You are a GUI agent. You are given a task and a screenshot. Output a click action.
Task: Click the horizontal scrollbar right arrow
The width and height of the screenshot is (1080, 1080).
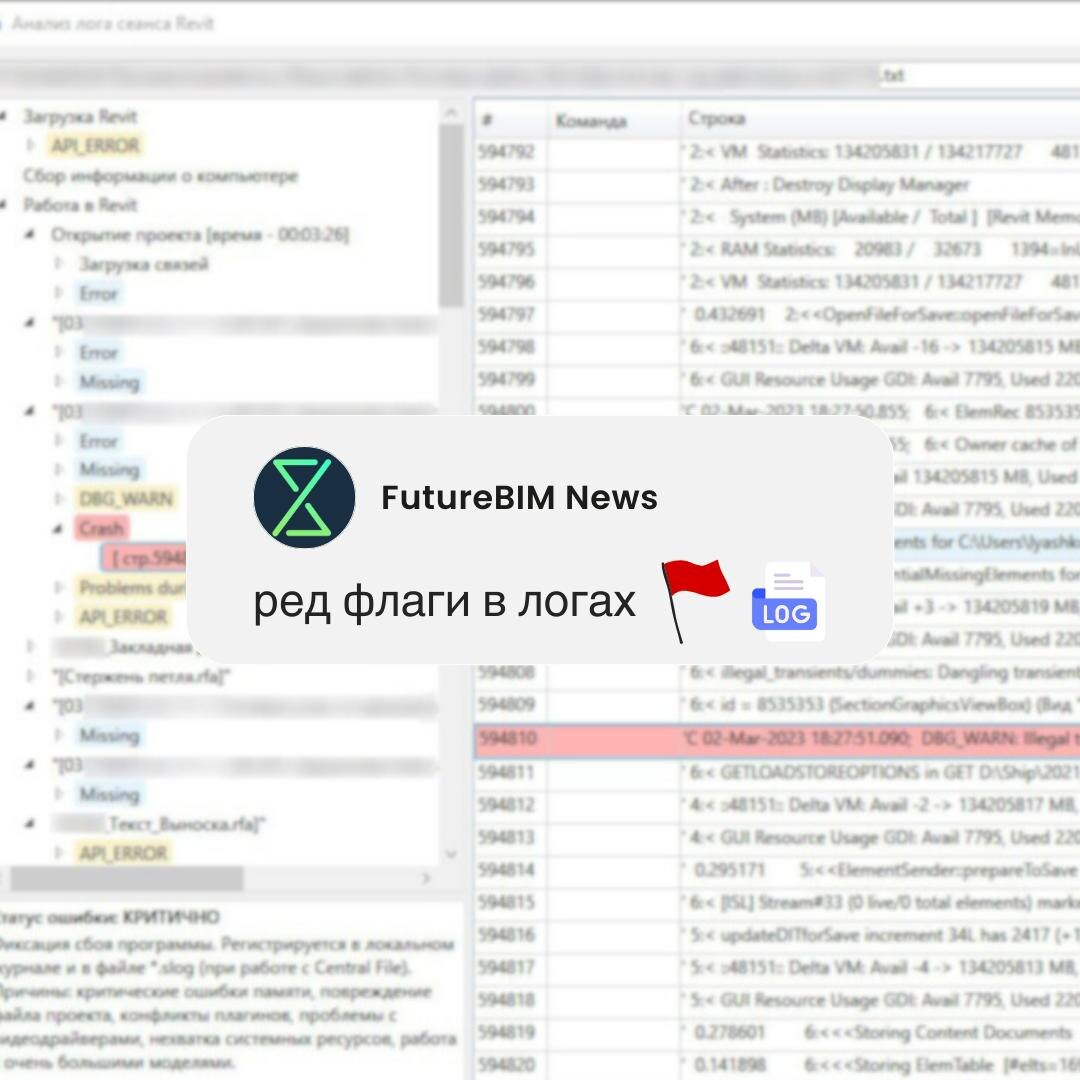426,878
